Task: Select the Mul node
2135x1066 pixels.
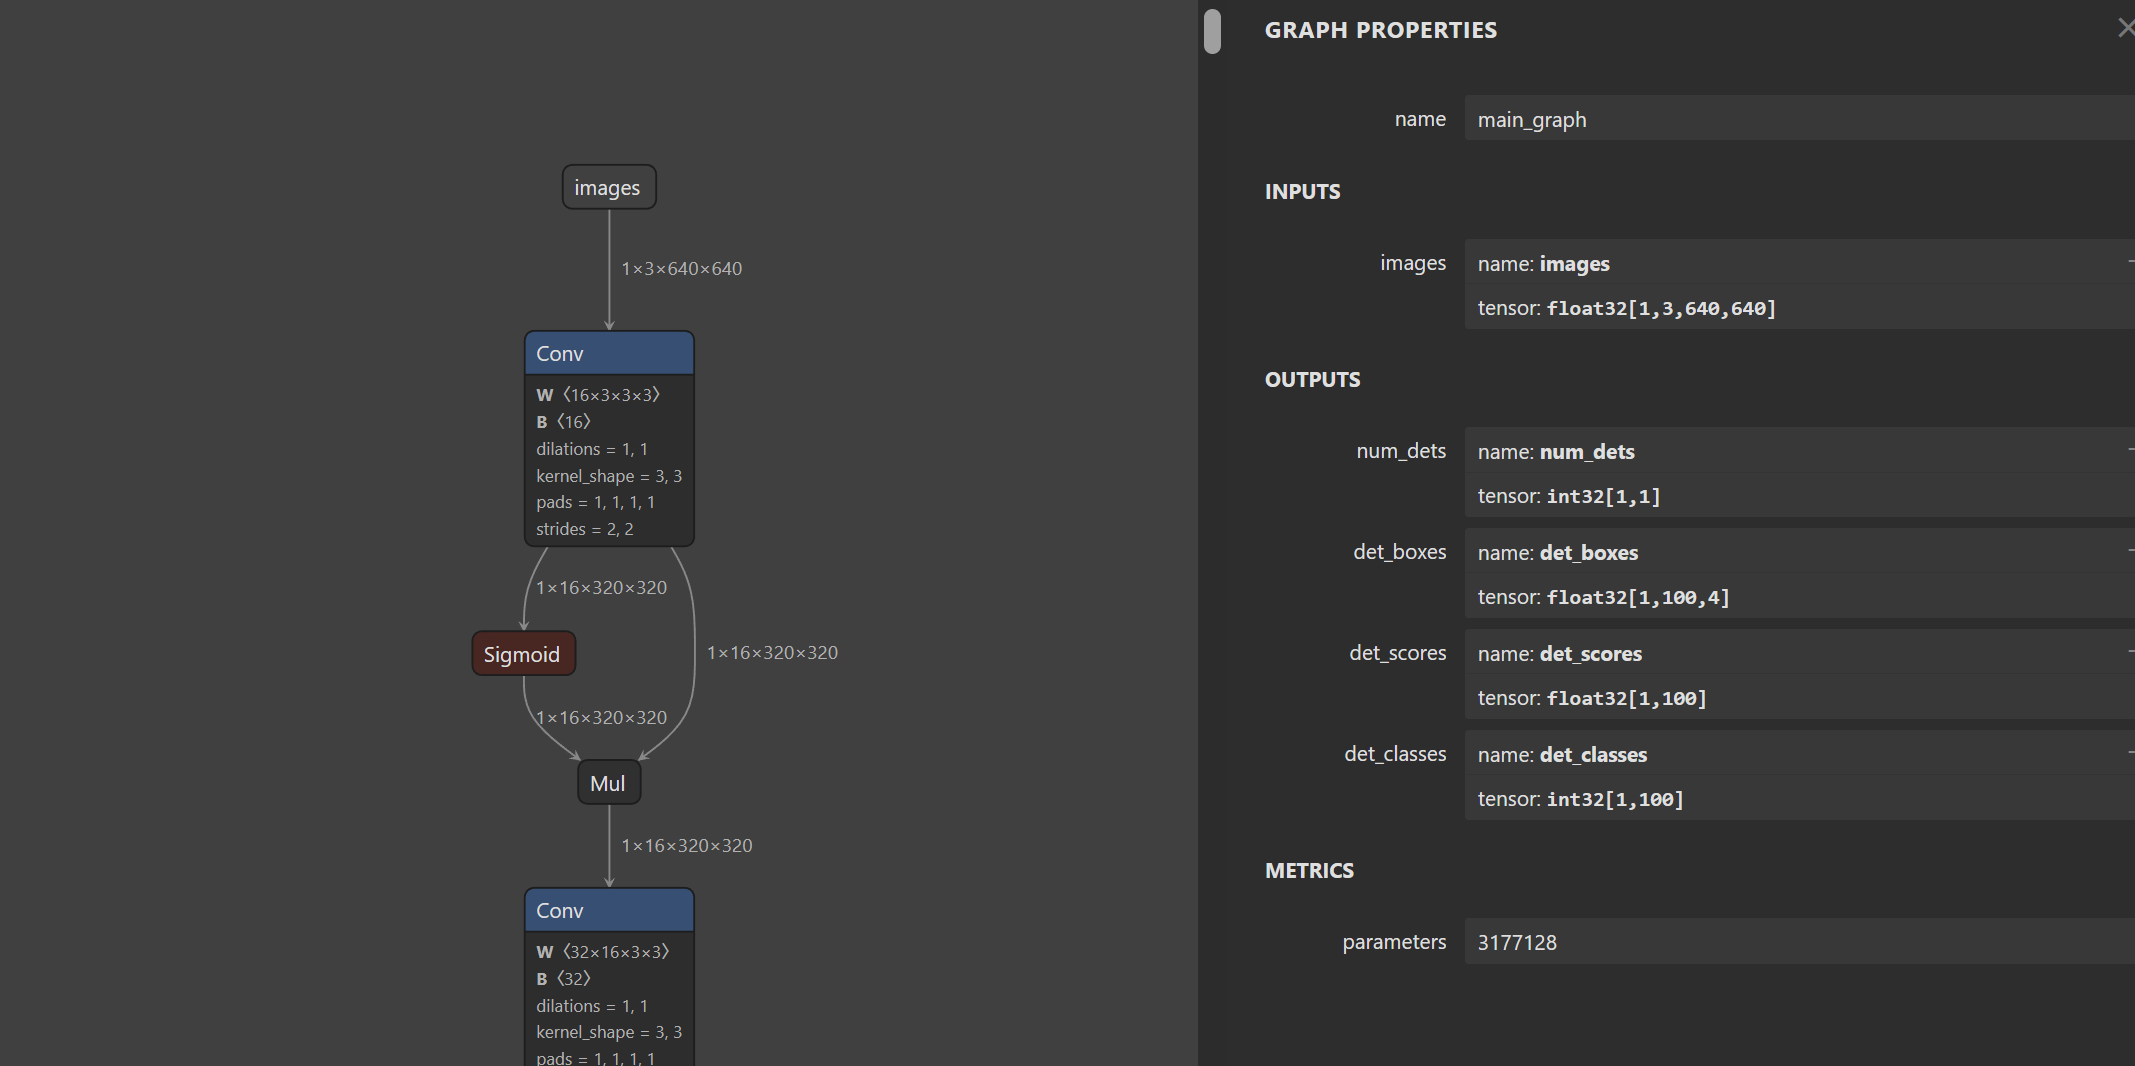Action: pos(609,783)
